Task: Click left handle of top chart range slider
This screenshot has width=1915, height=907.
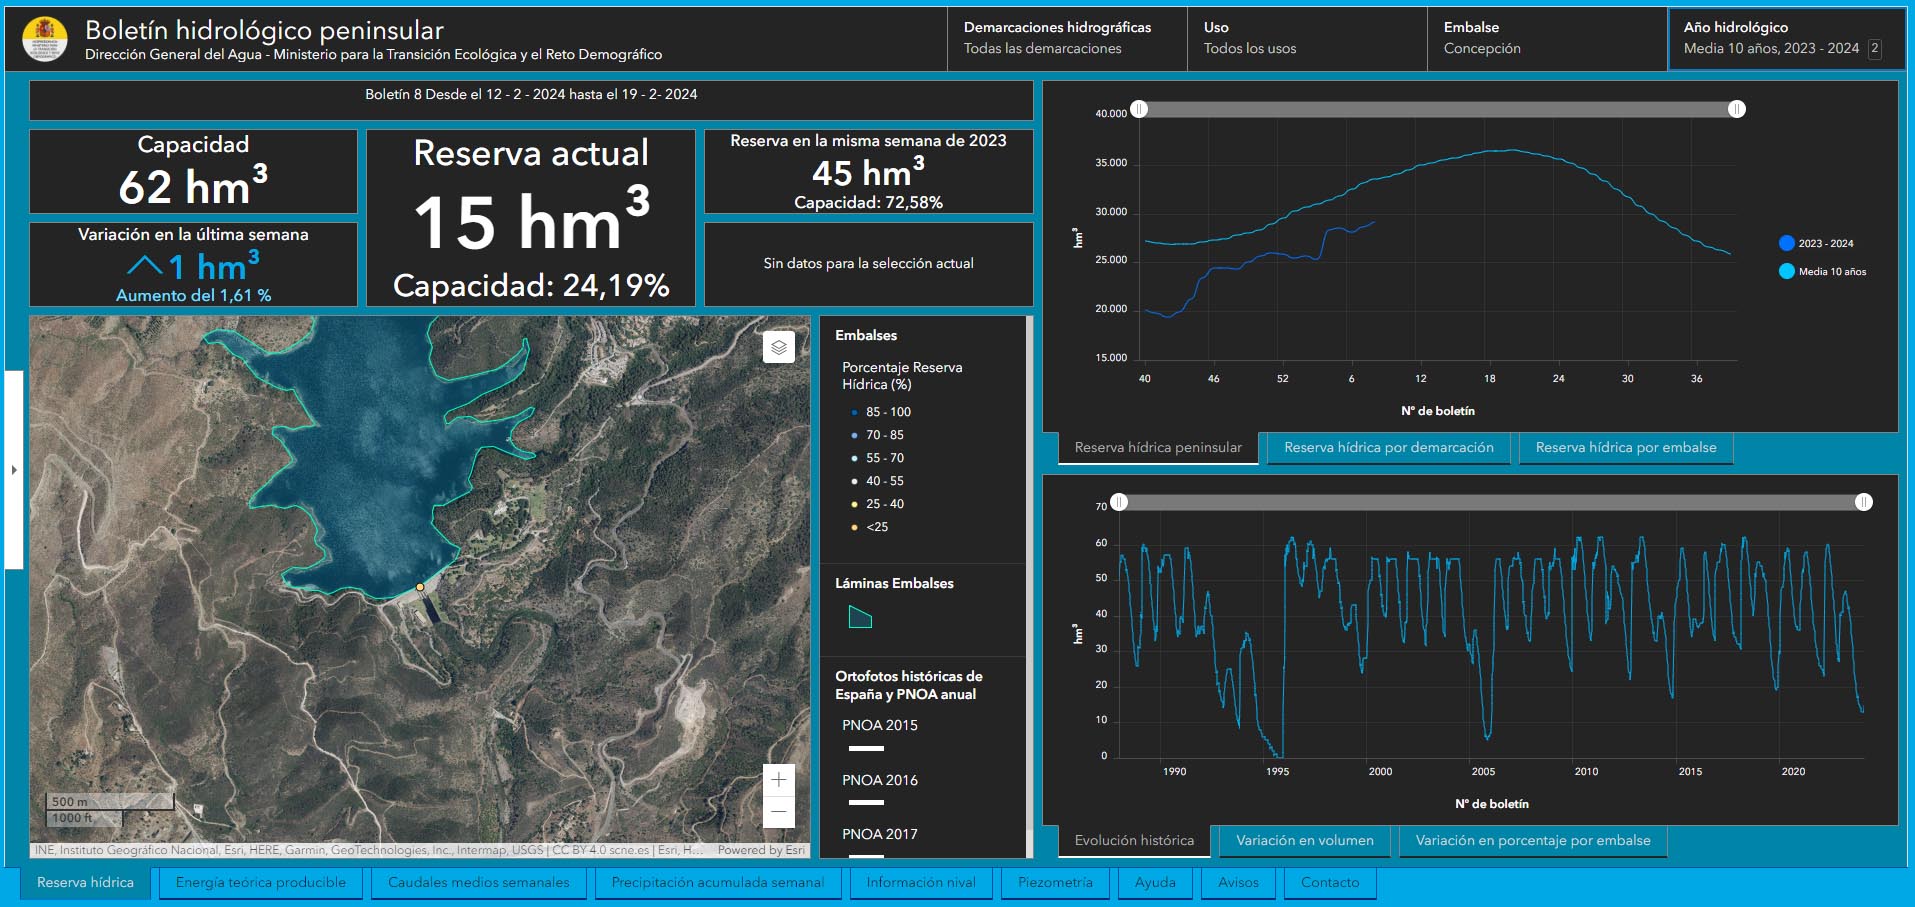Action: point(1139,109)
